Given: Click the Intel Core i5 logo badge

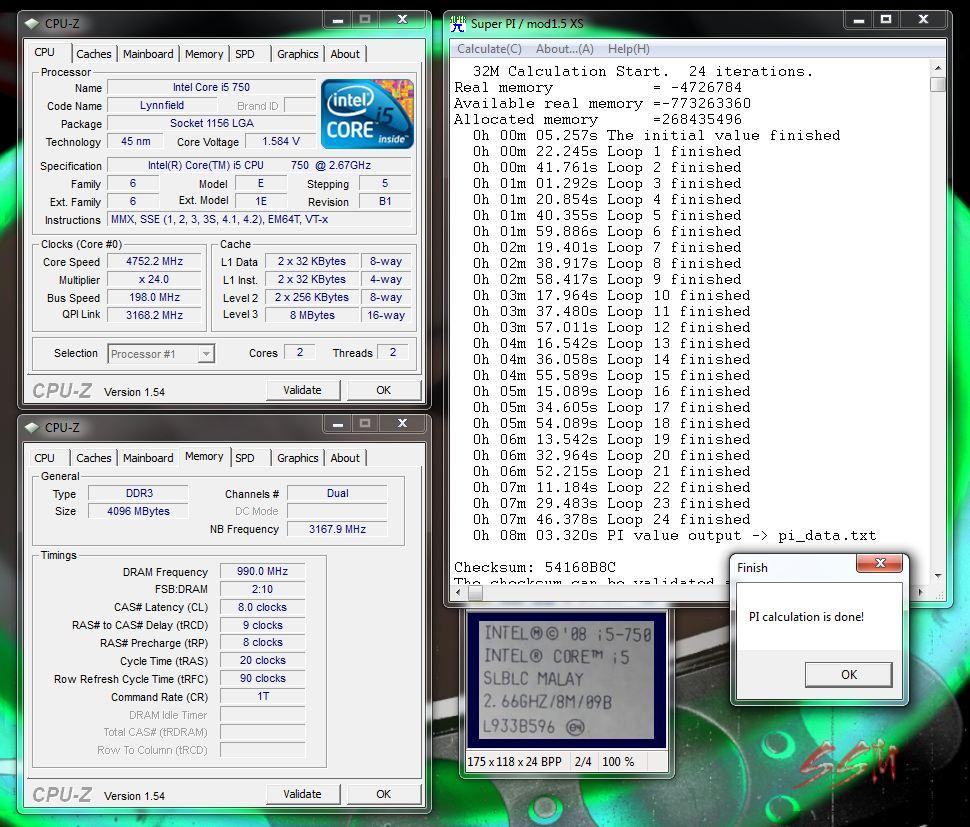Looking at the screenshot, I should coord(367,114).
